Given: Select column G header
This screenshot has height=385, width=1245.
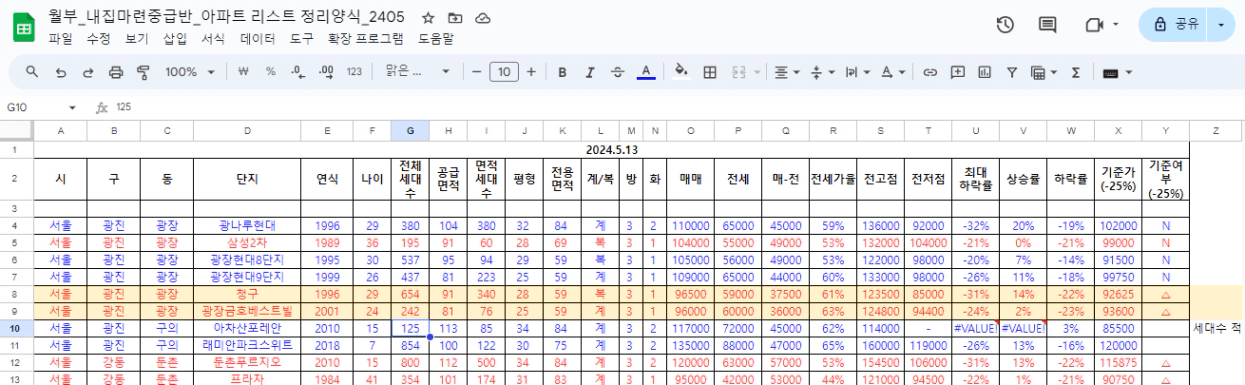Looking at the screenshot, I should pyautogui.click(x=409, y=131).
